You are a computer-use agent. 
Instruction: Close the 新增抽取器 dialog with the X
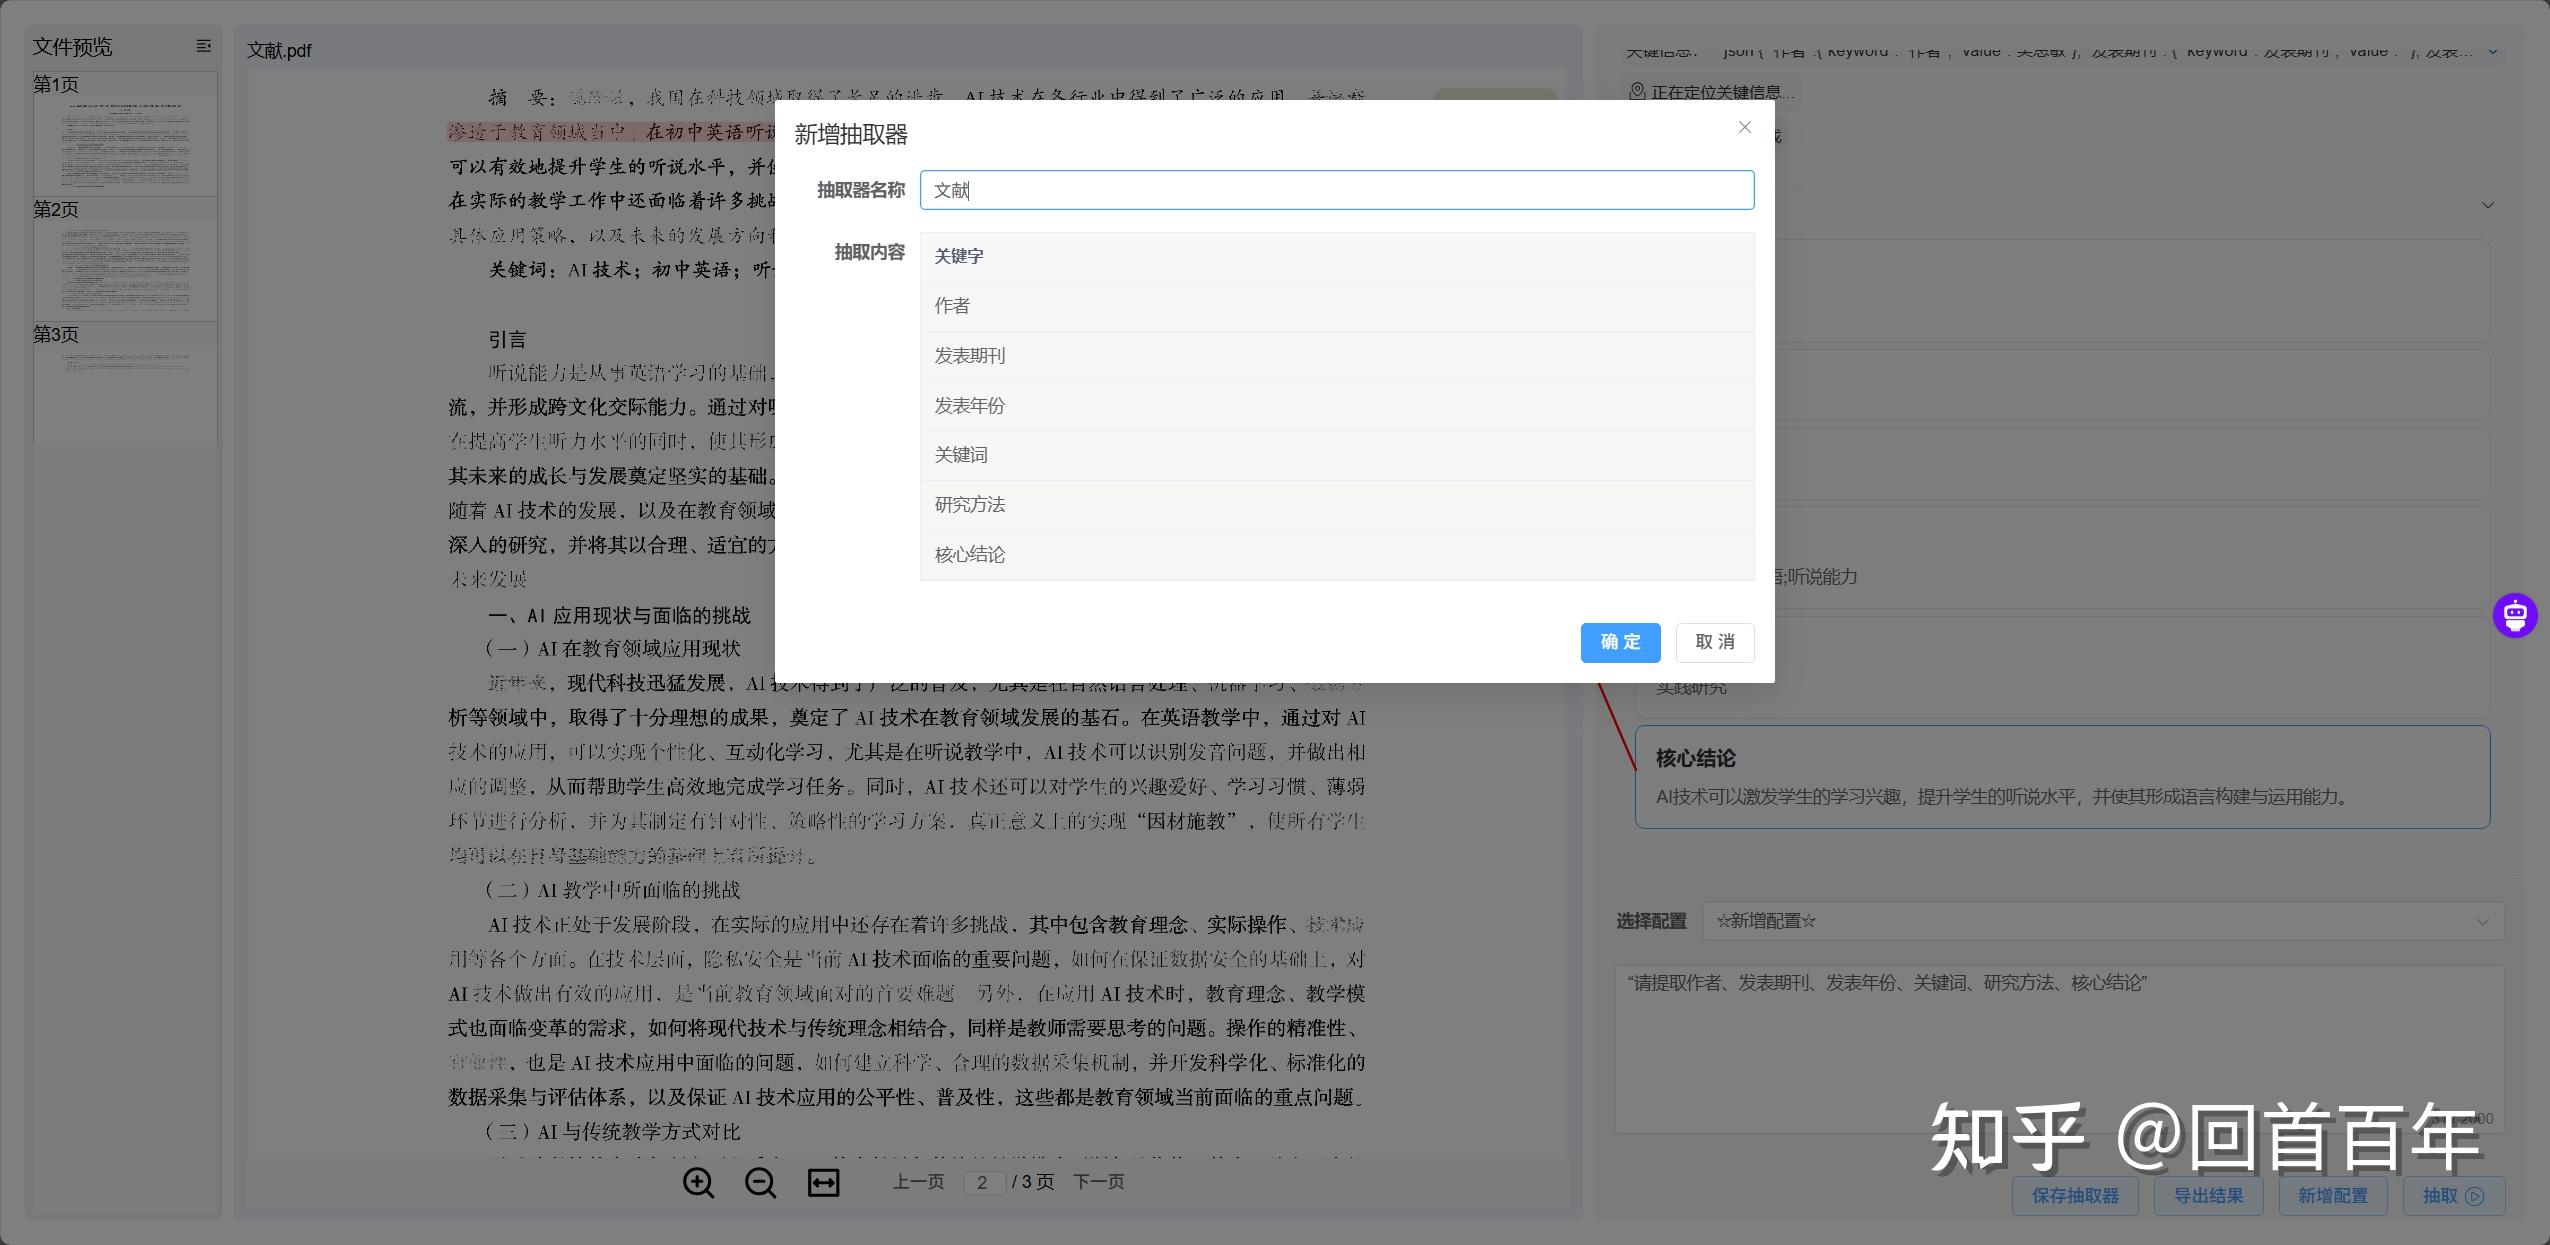[x=1743, y=127]
